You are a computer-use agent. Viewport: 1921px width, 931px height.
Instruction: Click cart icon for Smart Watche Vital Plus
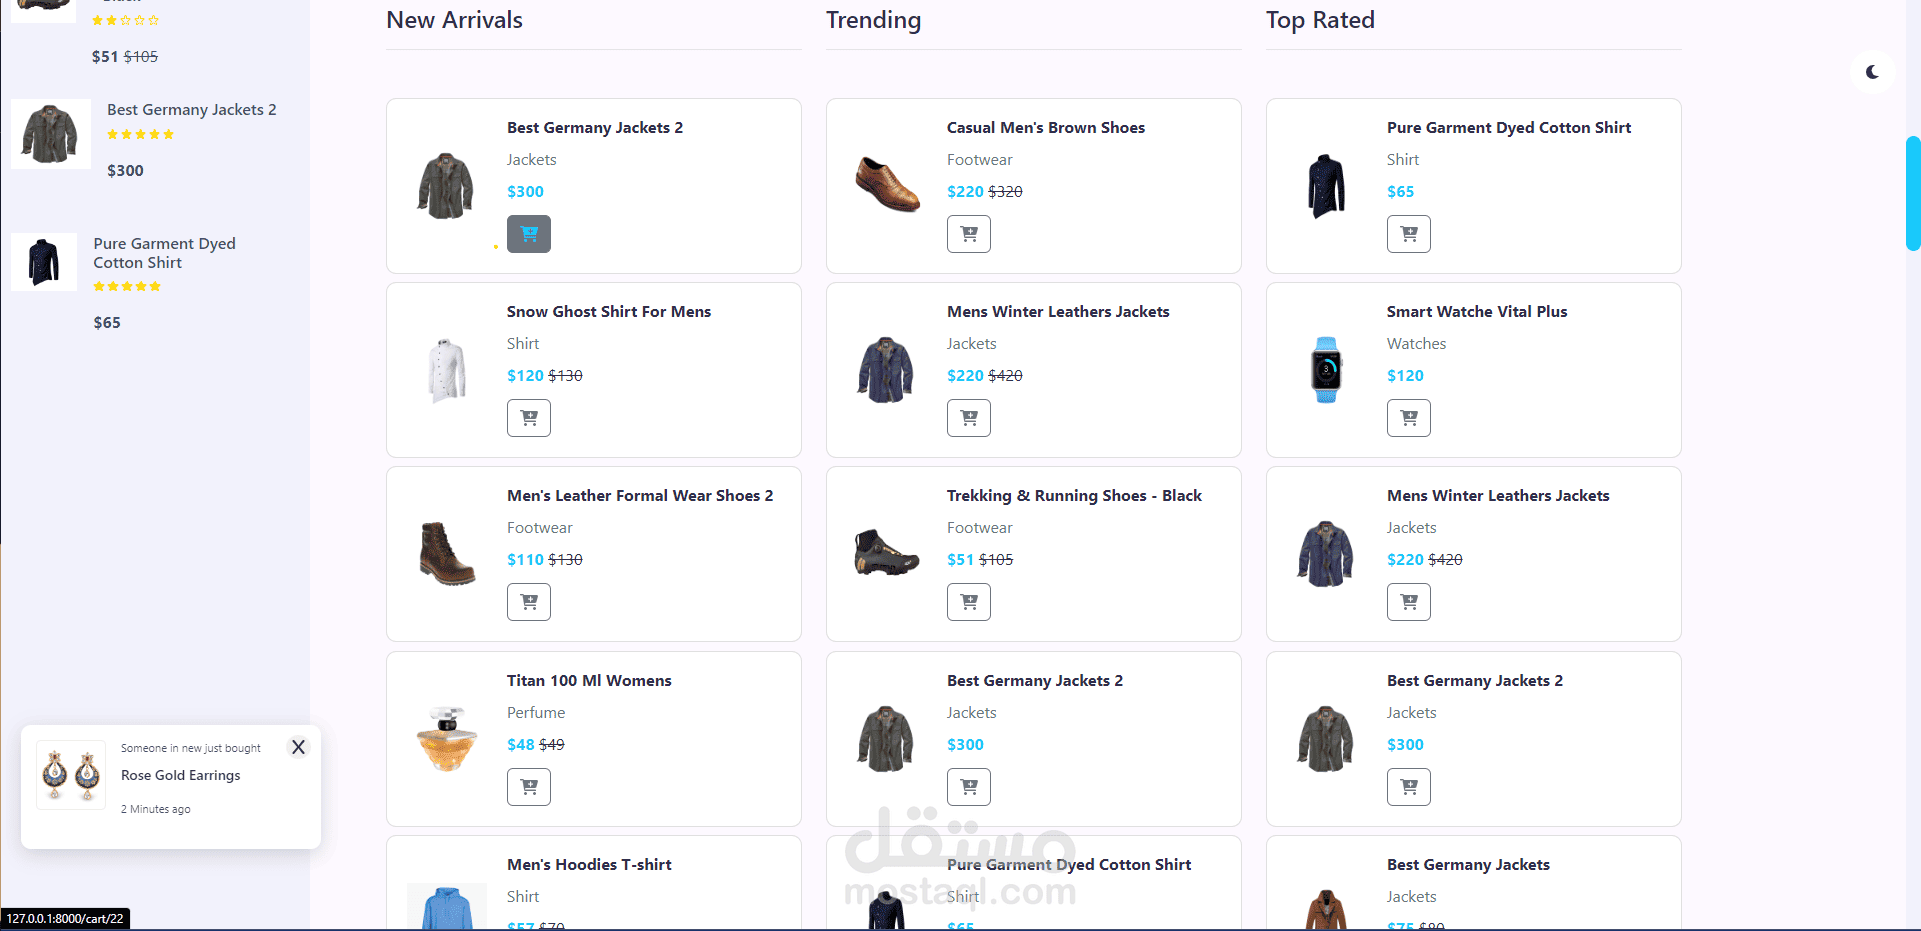pyautogui.click(x=1409, y=418)
